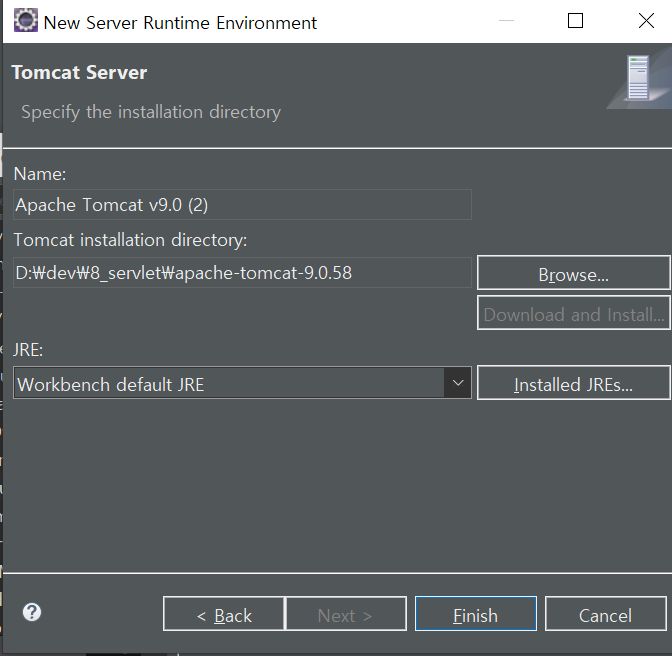672x656 pixels.
Task: Go to previous page with Back
Action: pyautogui.click(x=224, y=614)
